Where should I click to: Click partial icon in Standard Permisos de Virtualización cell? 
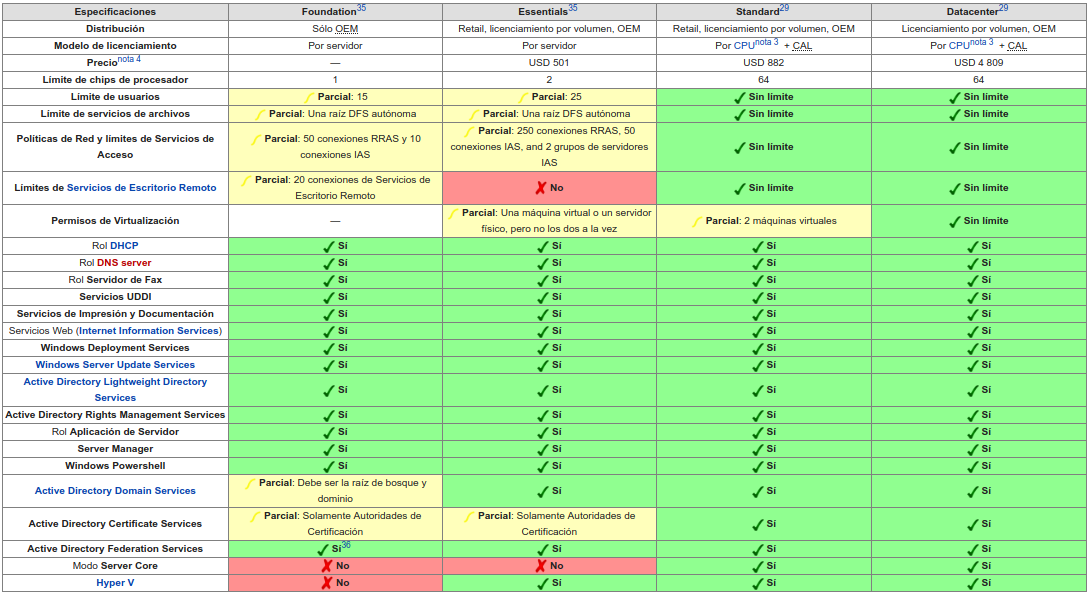pos(697,222)
